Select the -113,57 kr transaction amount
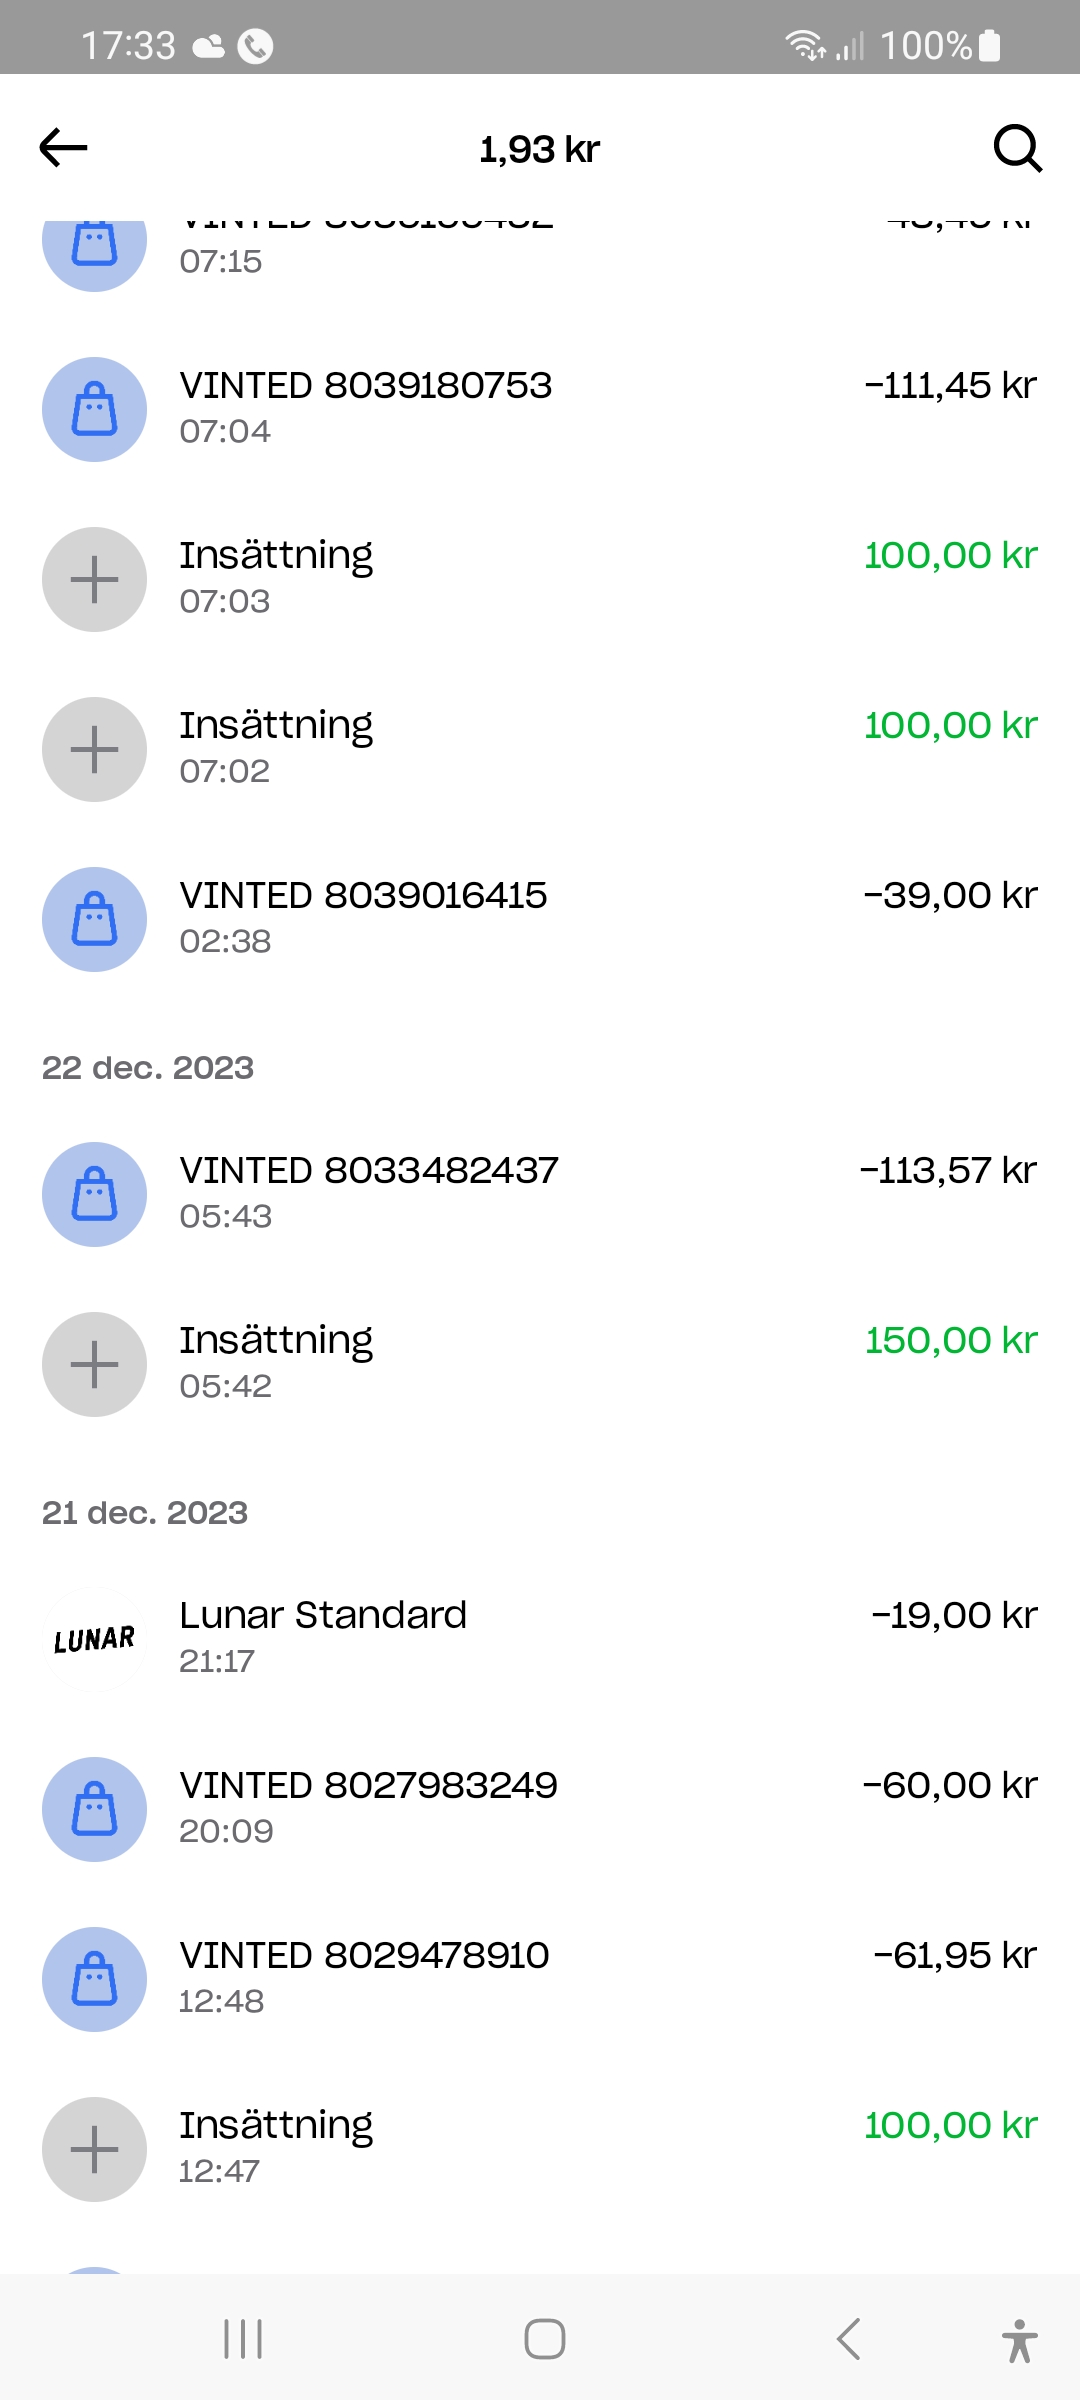Image resolution: width=1080 pixels, height=2400 pixels. 948,1171
